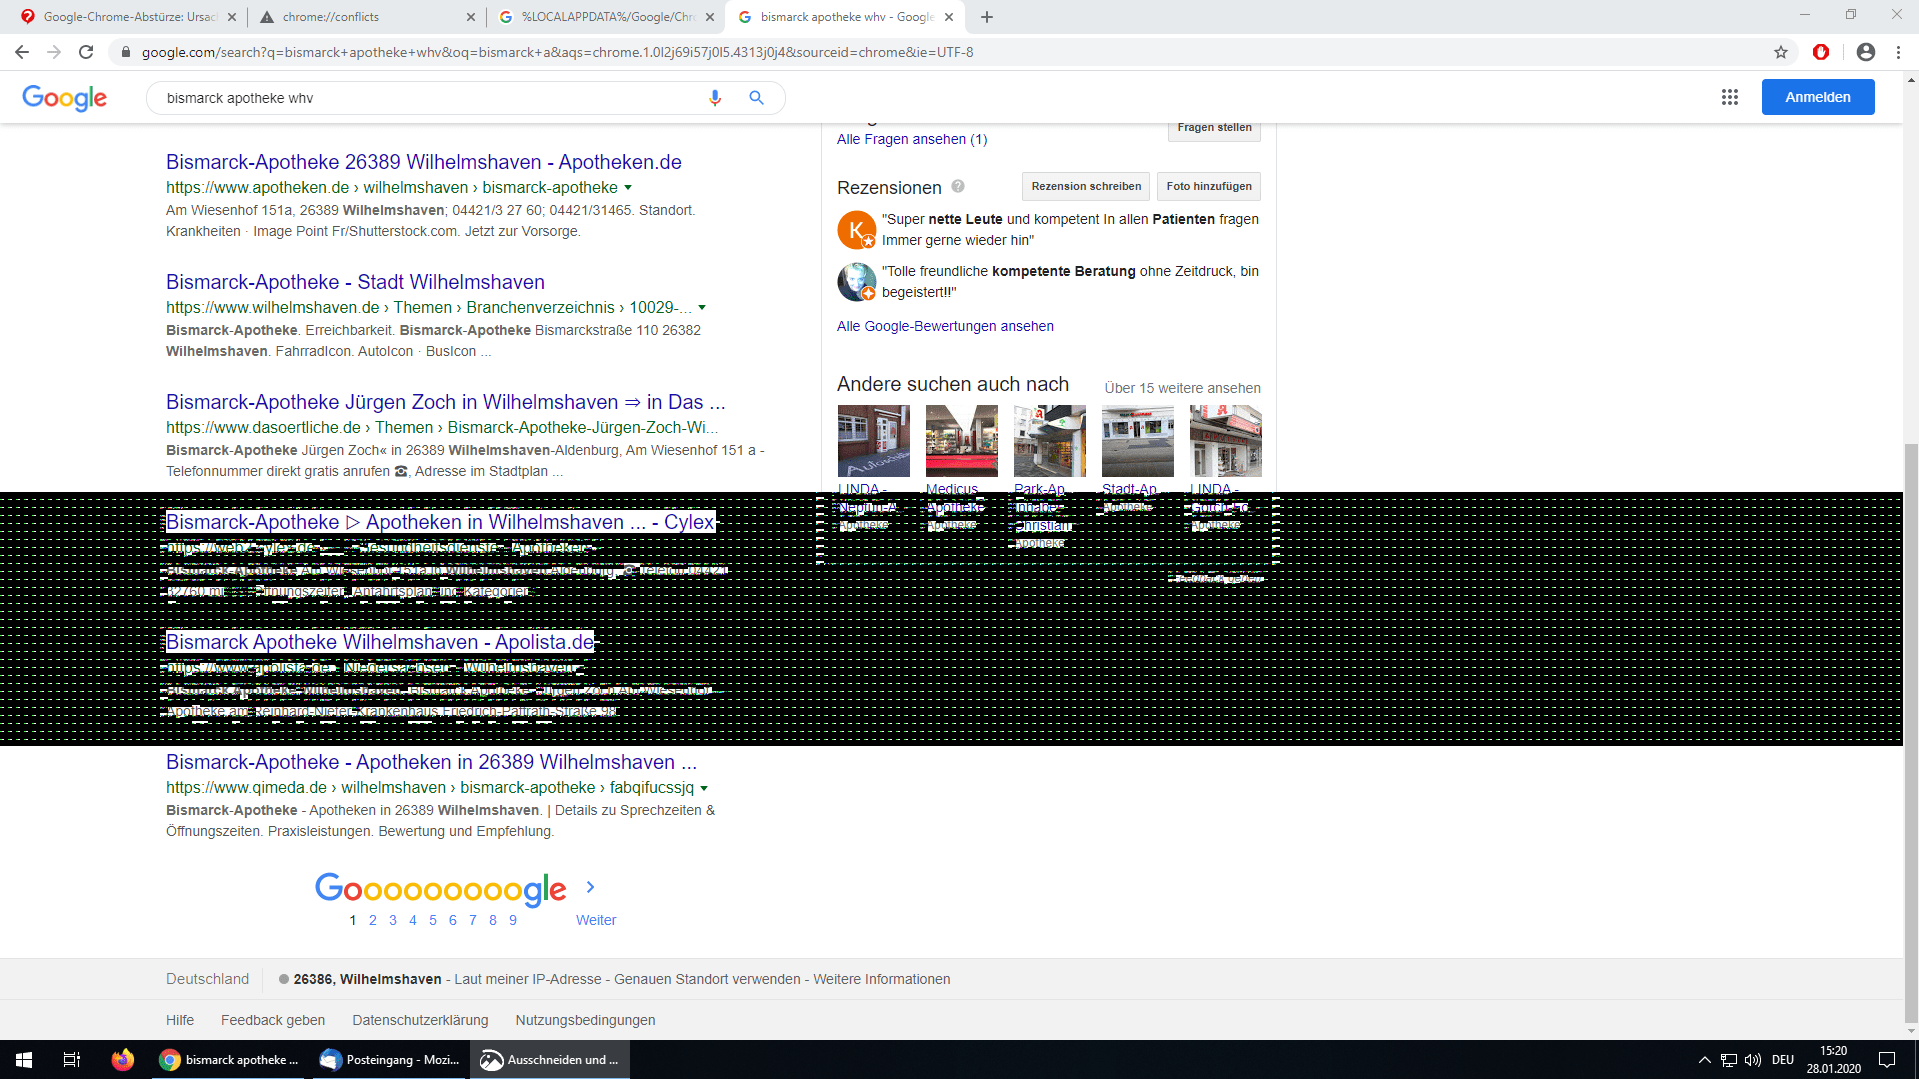Select the Medicus Apotheke thumbnail
The height and width of the screenshot is (1079, 1919).
962,441
